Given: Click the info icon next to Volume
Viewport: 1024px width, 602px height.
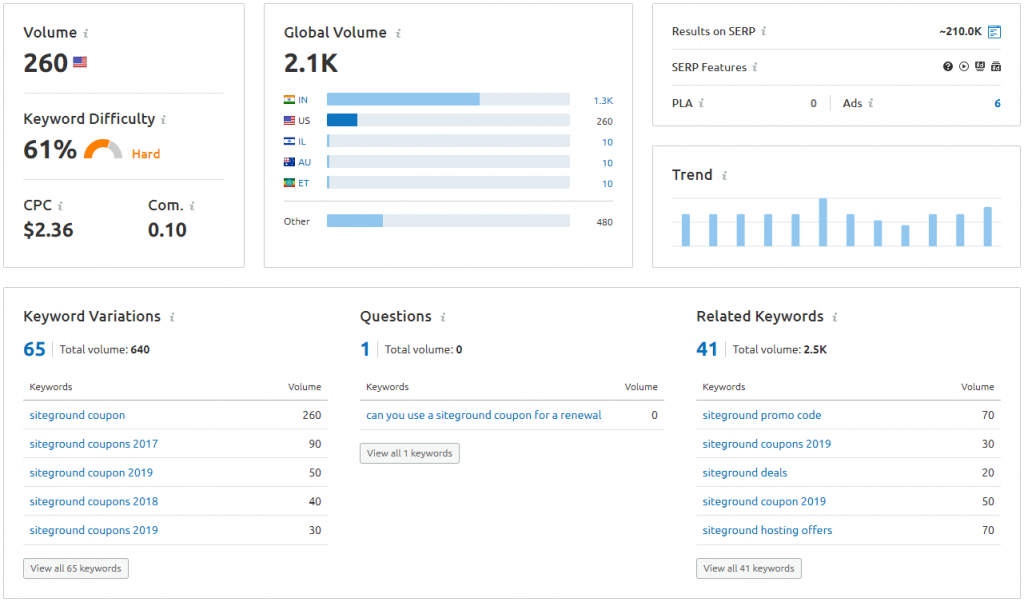Looking at the screenshot, I should (86, 33).
